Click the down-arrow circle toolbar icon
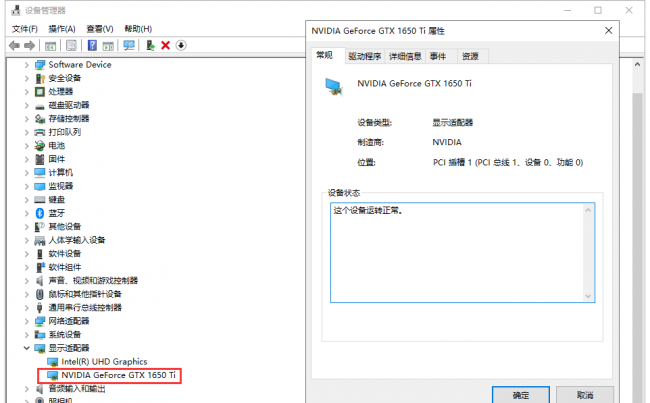The image size is (650, 403). [x=181, y=45]
